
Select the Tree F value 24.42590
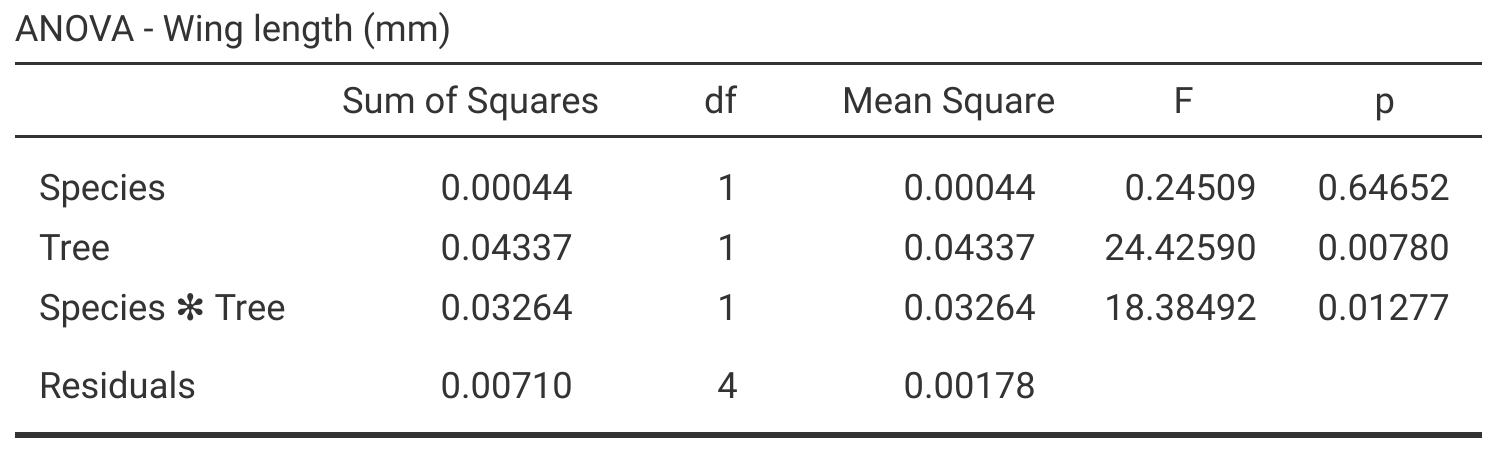pyautogui.click(x=1179, y=247)
